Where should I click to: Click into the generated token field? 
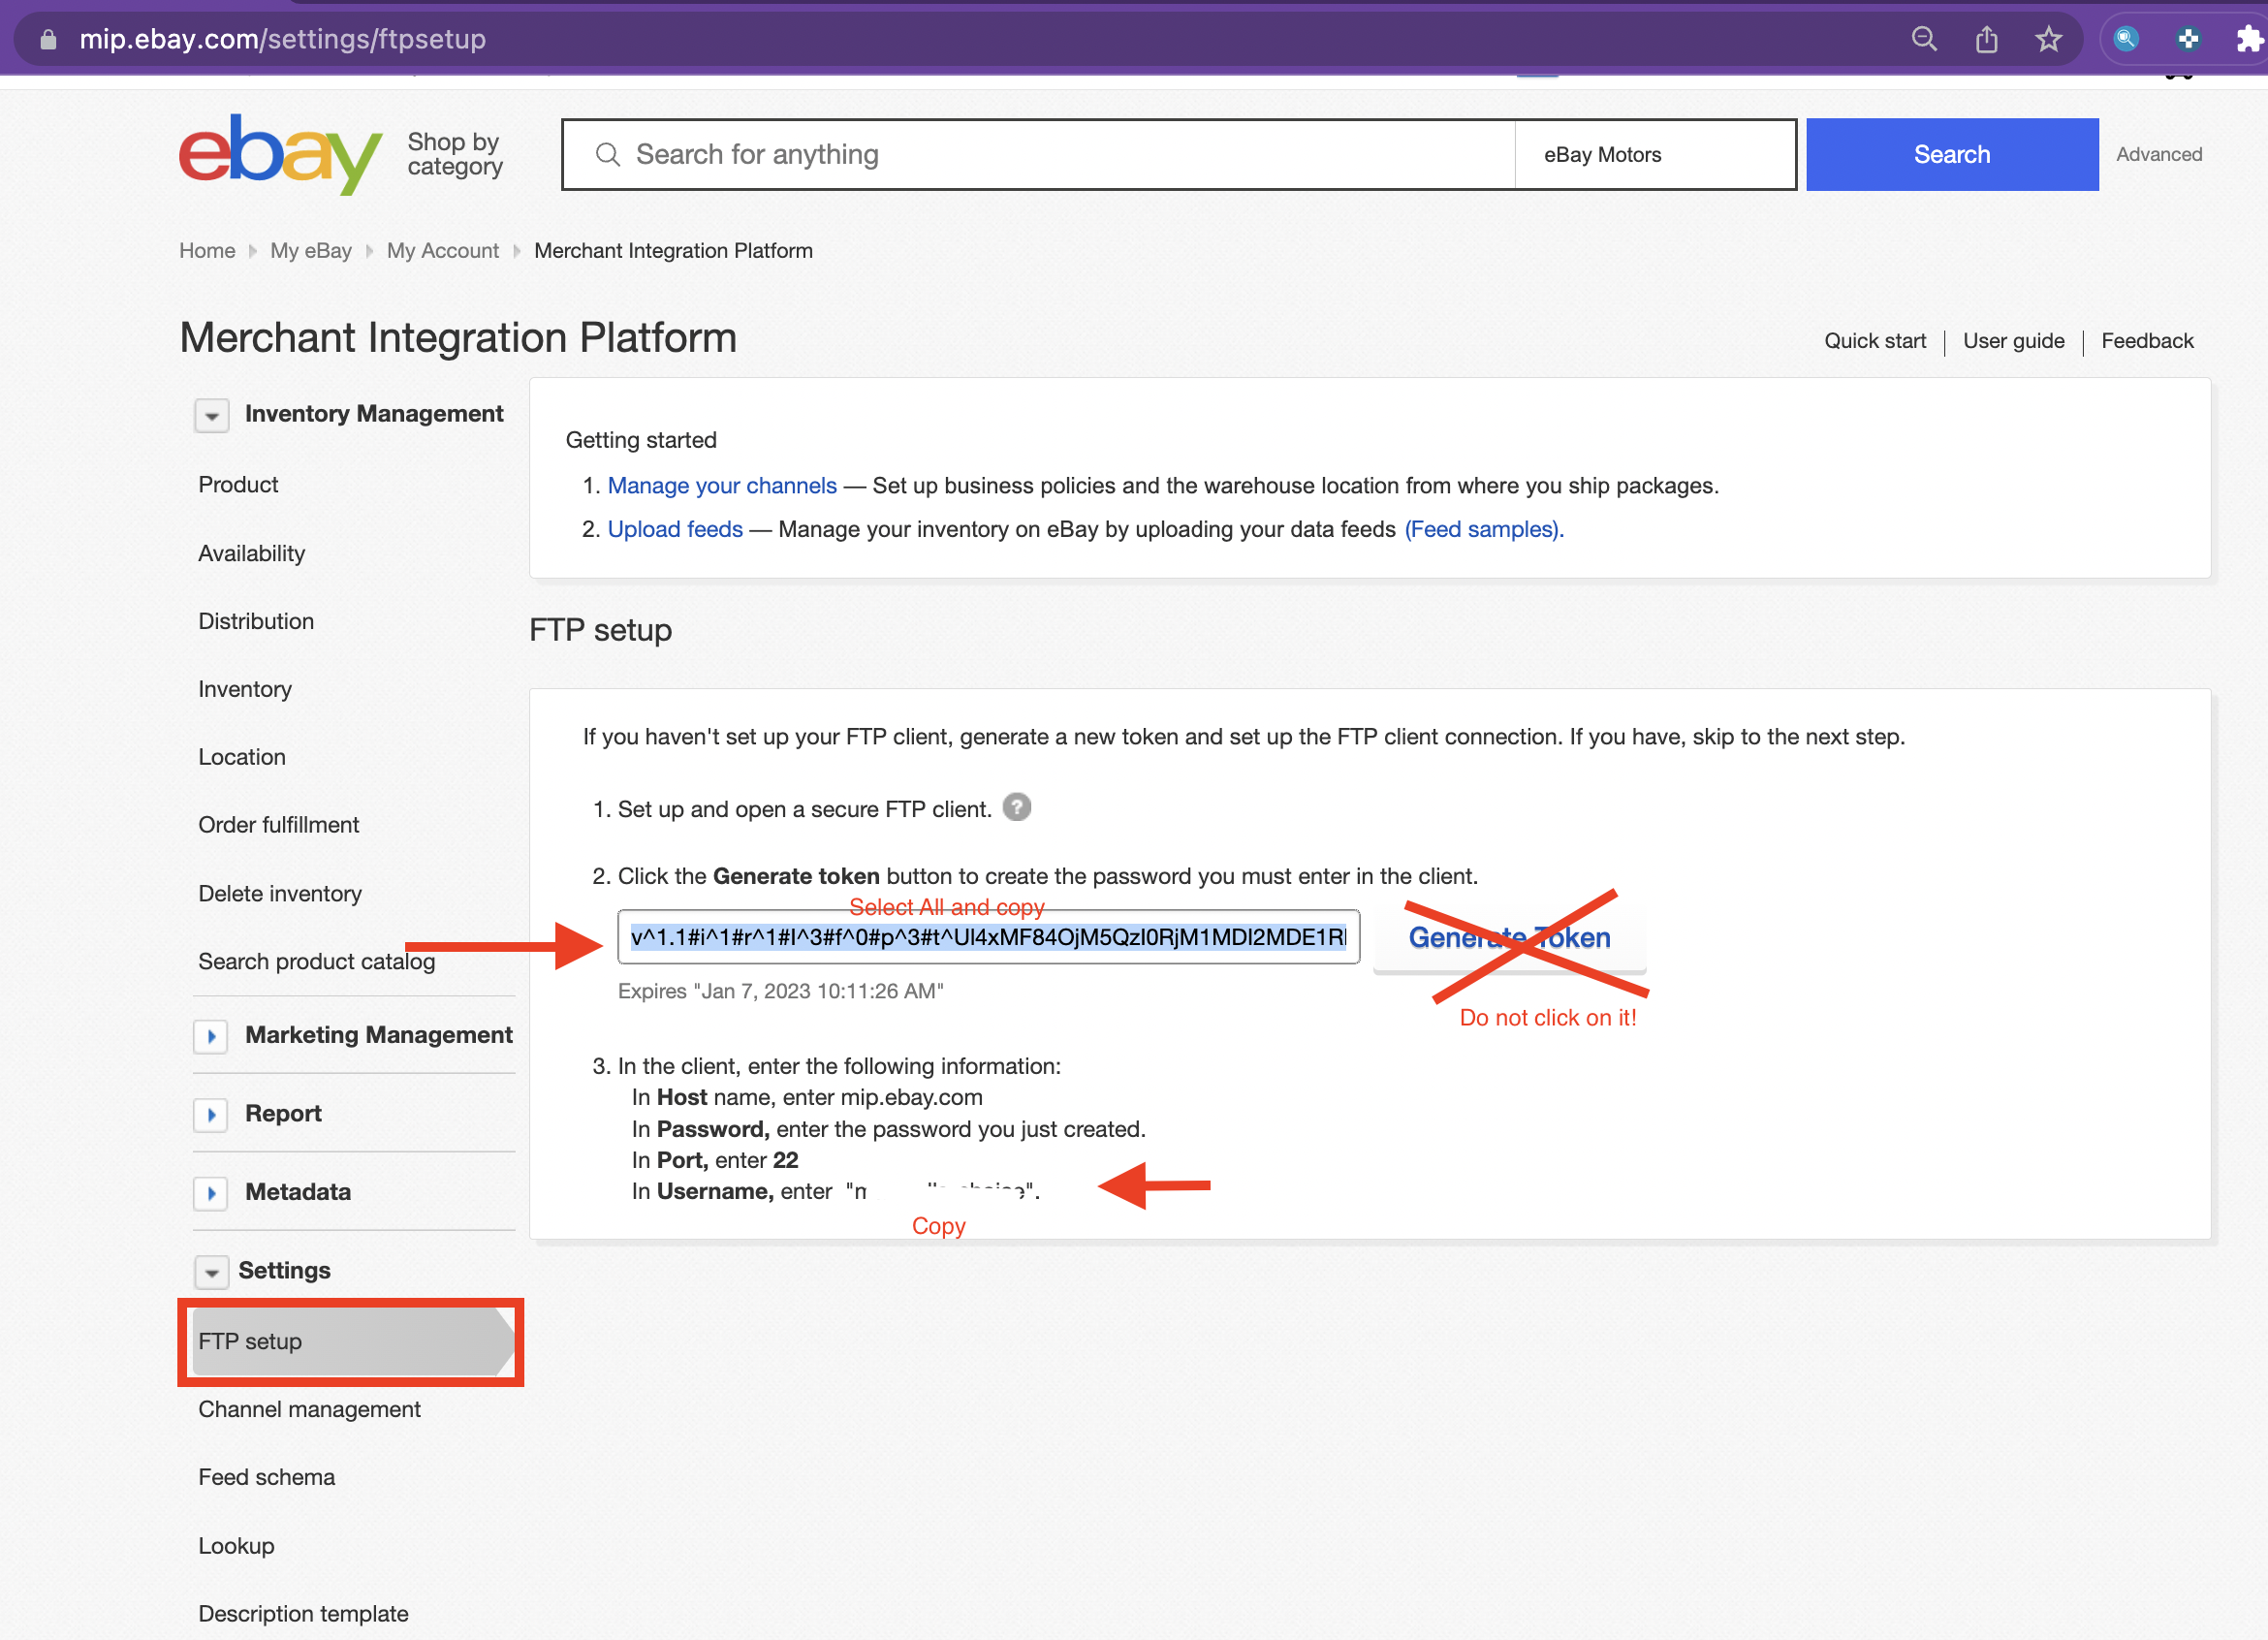pyautogui.click(x=988, y=937)
